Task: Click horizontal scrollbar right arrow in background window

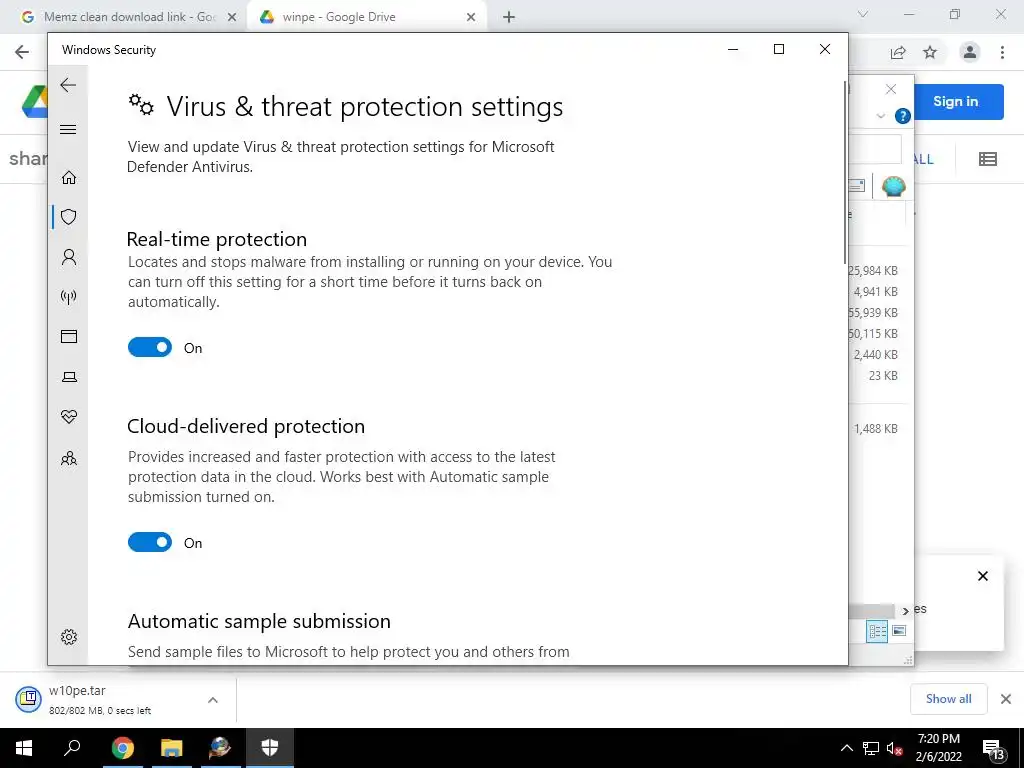Action: [x=905, y=611]
